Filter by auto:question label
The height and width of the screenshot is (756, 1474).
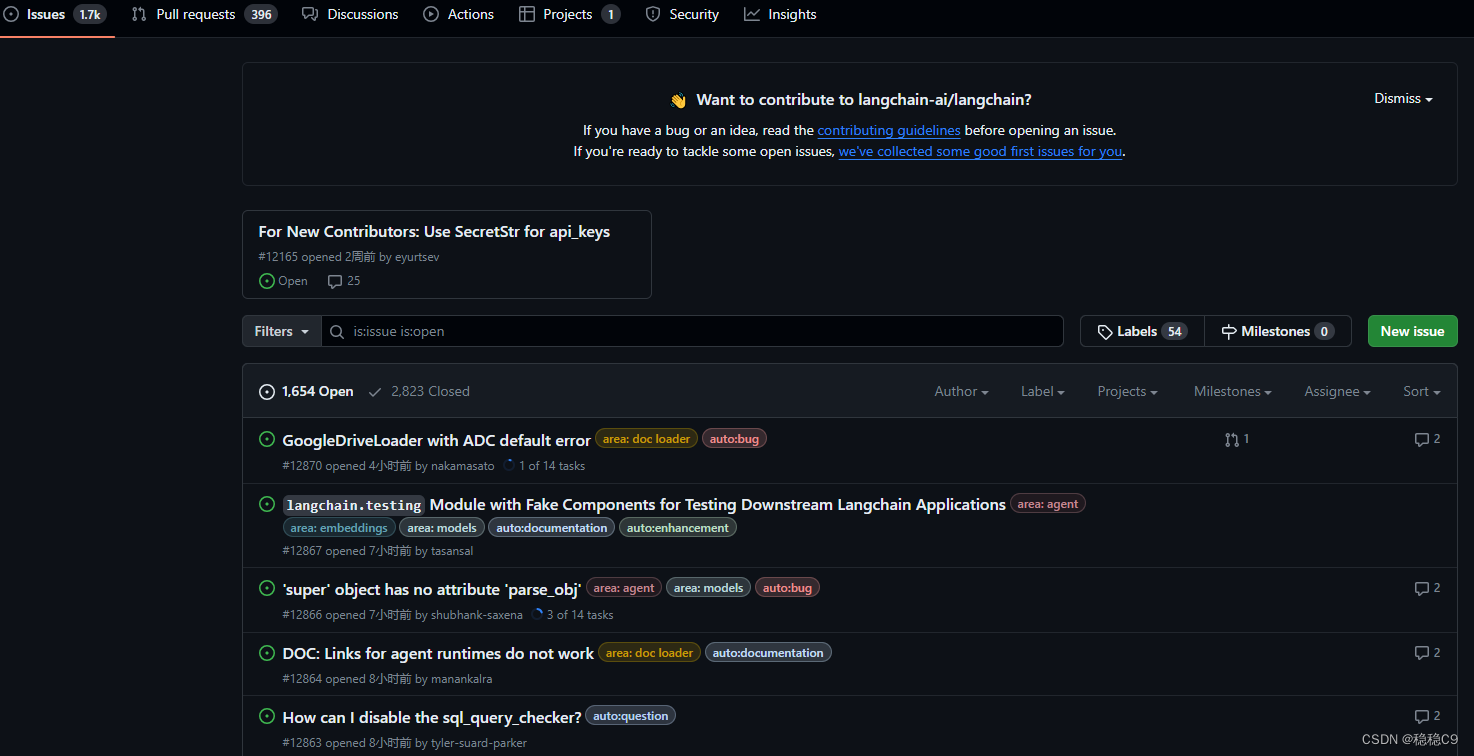pyautogui.click(x=631, y=716)
